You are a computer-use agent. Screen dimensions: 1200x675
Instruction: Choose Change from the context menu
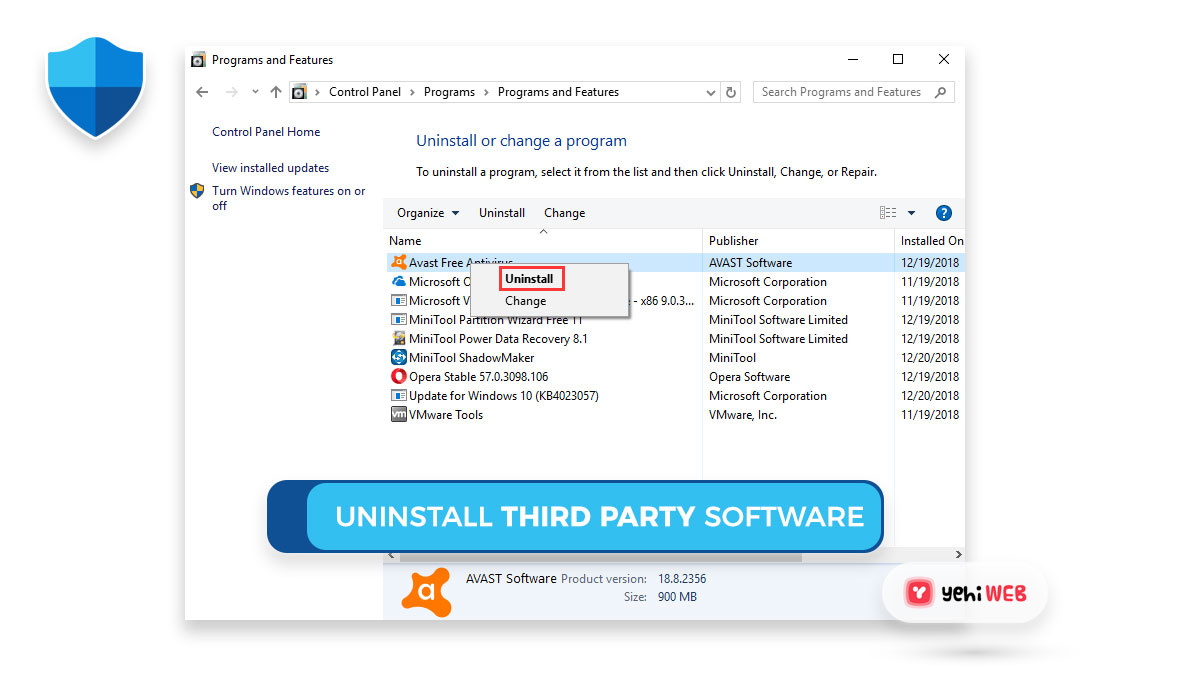coord(526,300)
